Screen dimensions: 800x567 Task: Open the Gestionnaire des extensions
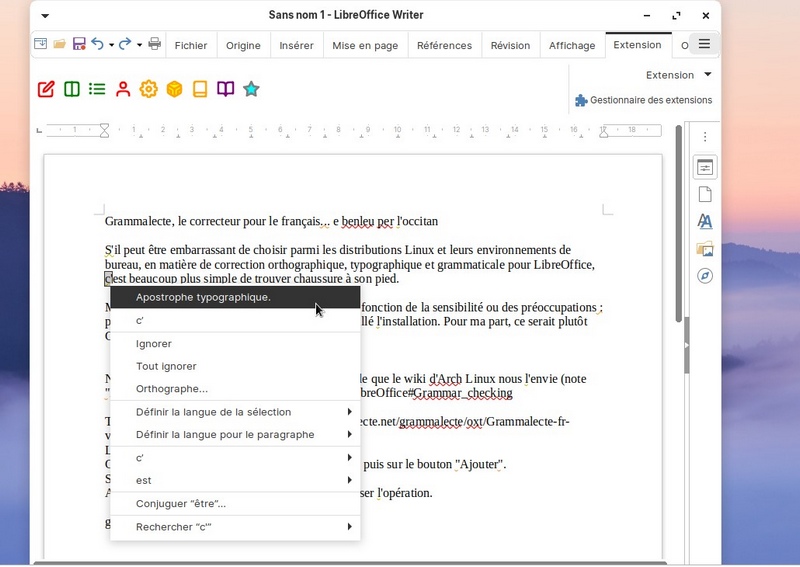click(643, 100)
